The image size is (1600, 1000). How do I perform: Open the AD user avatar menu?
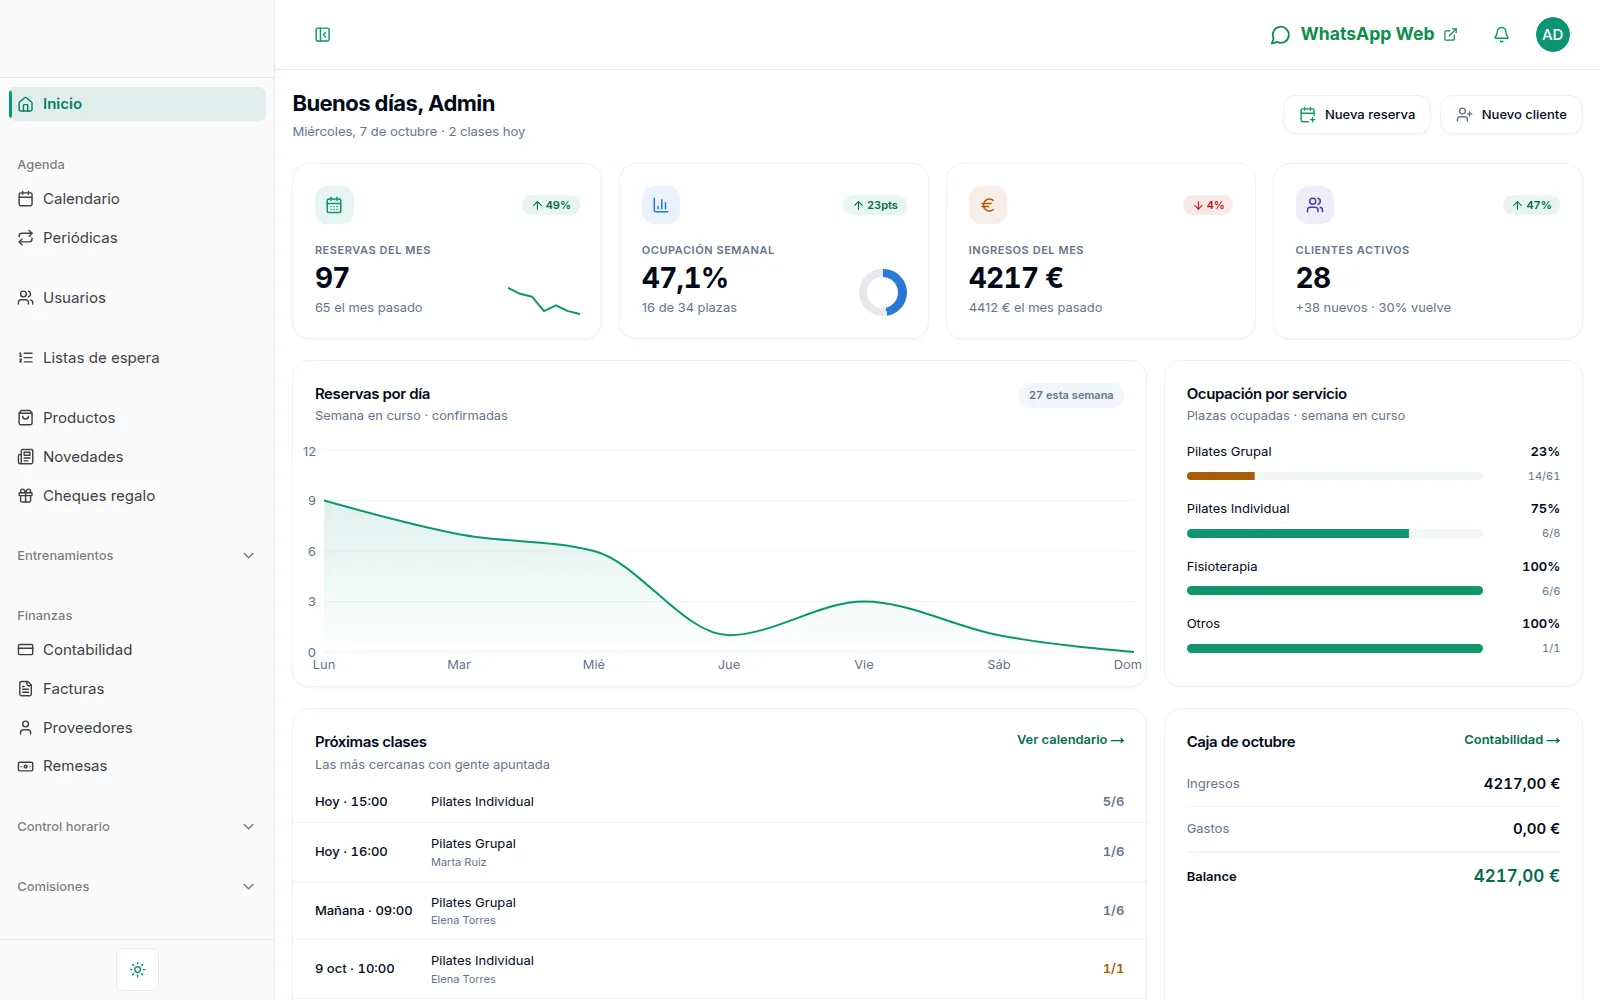1552,35
